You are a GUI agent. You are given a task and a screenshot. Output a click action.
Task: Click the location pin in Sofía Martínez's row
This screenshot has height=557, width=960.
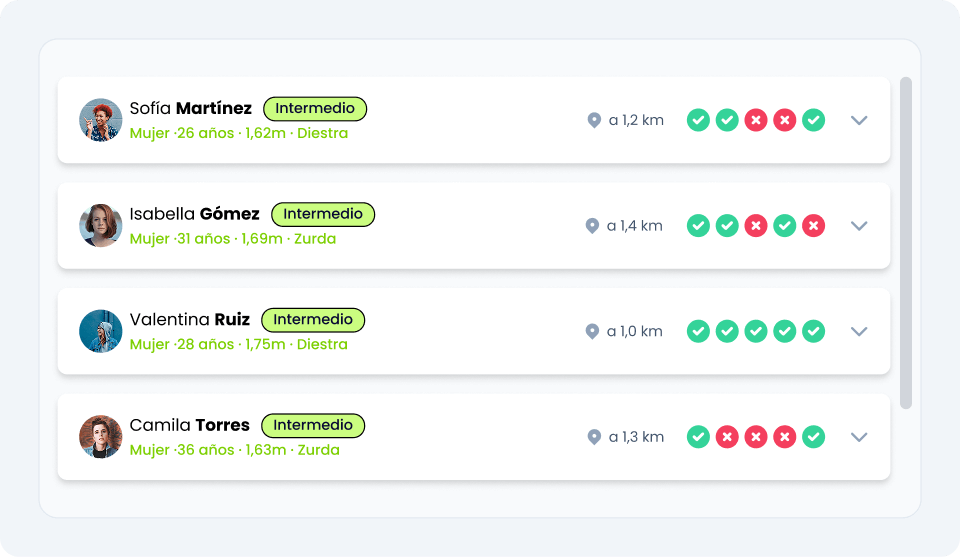pyautogui.click(x=594, y=120)
